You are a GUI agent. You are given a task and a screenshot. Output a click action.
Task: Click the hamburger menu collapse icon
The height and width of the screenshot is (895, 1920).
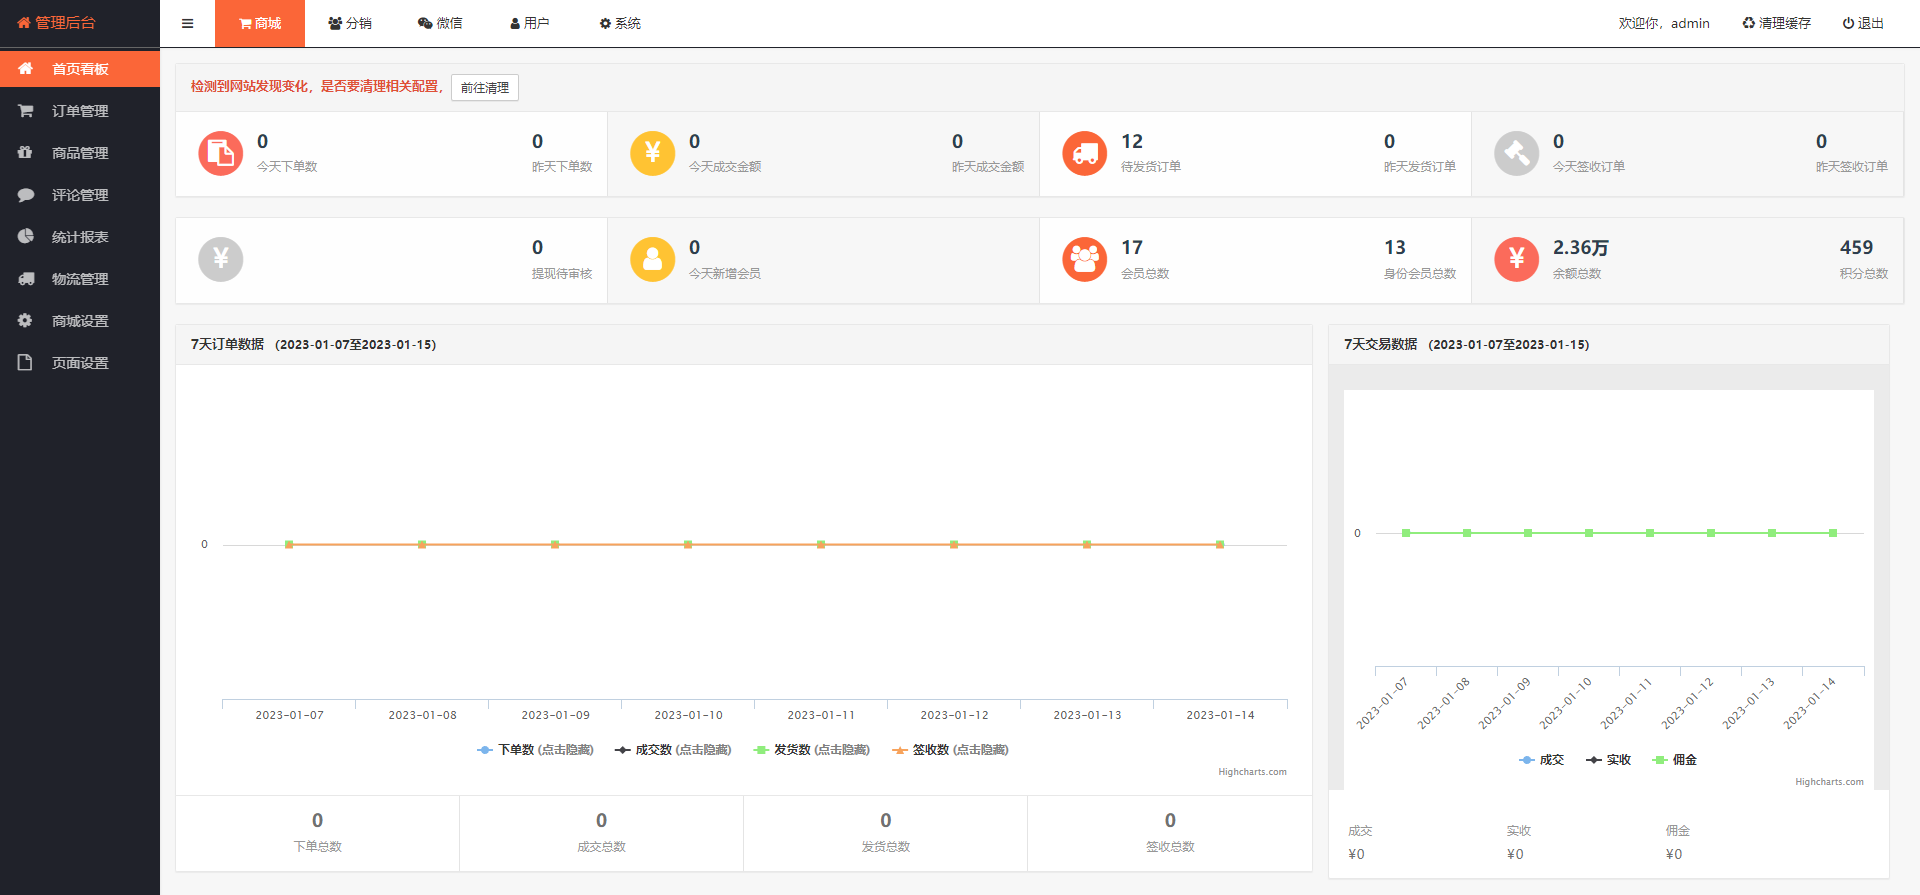[187, 23]
